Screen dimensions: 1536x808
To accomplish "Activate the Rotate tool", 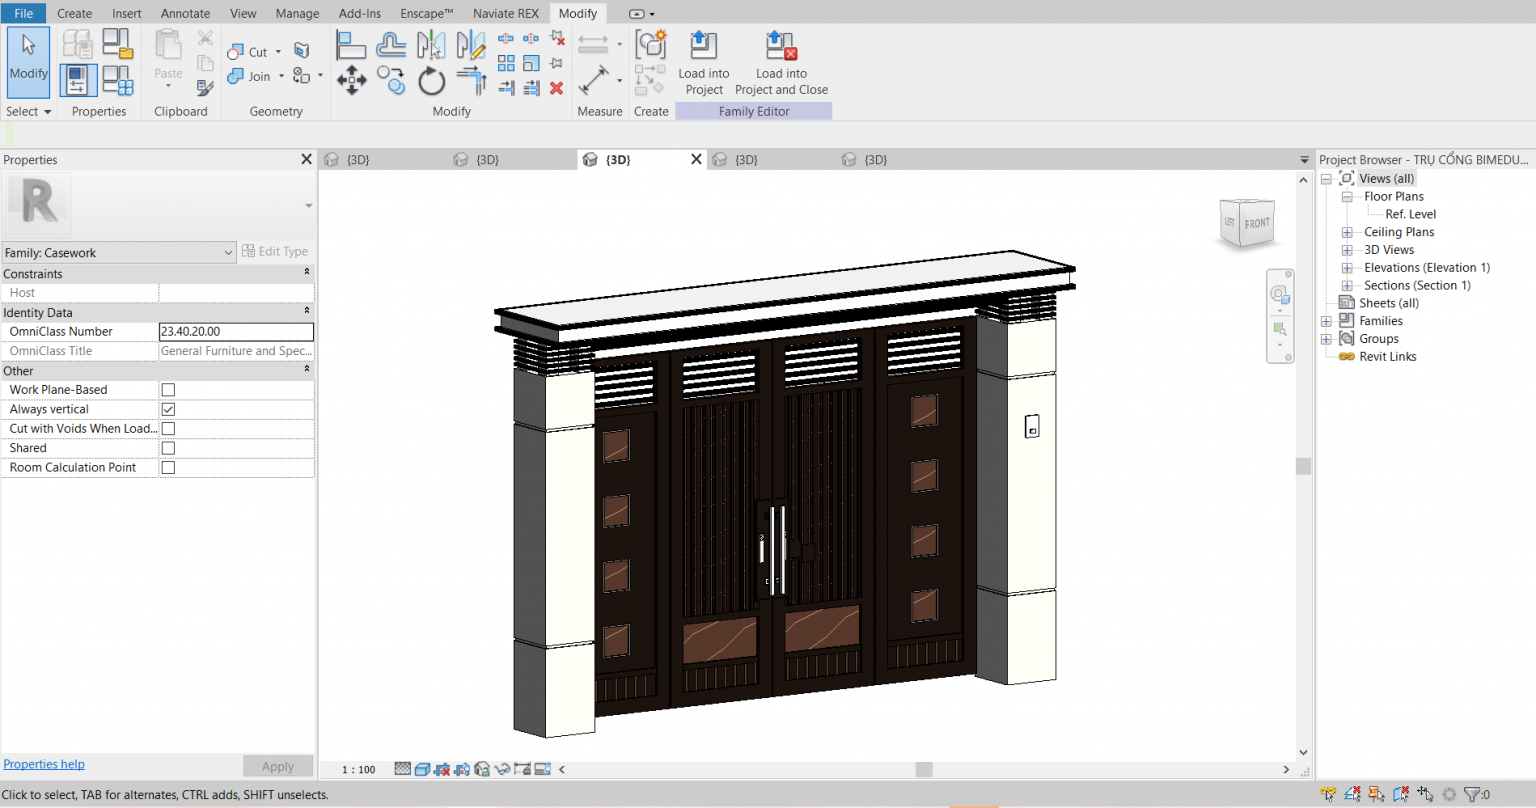I will 431,80.
